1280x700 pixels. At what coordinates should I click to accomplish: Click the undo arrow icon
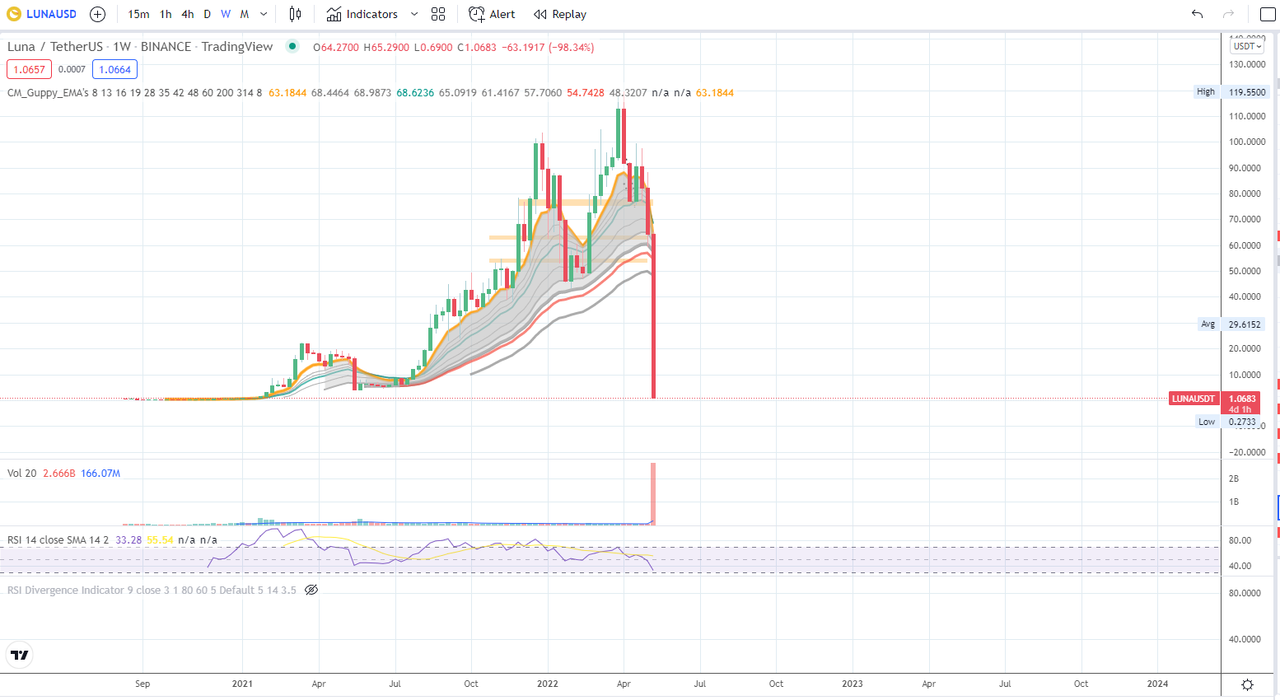(1197, 14)
